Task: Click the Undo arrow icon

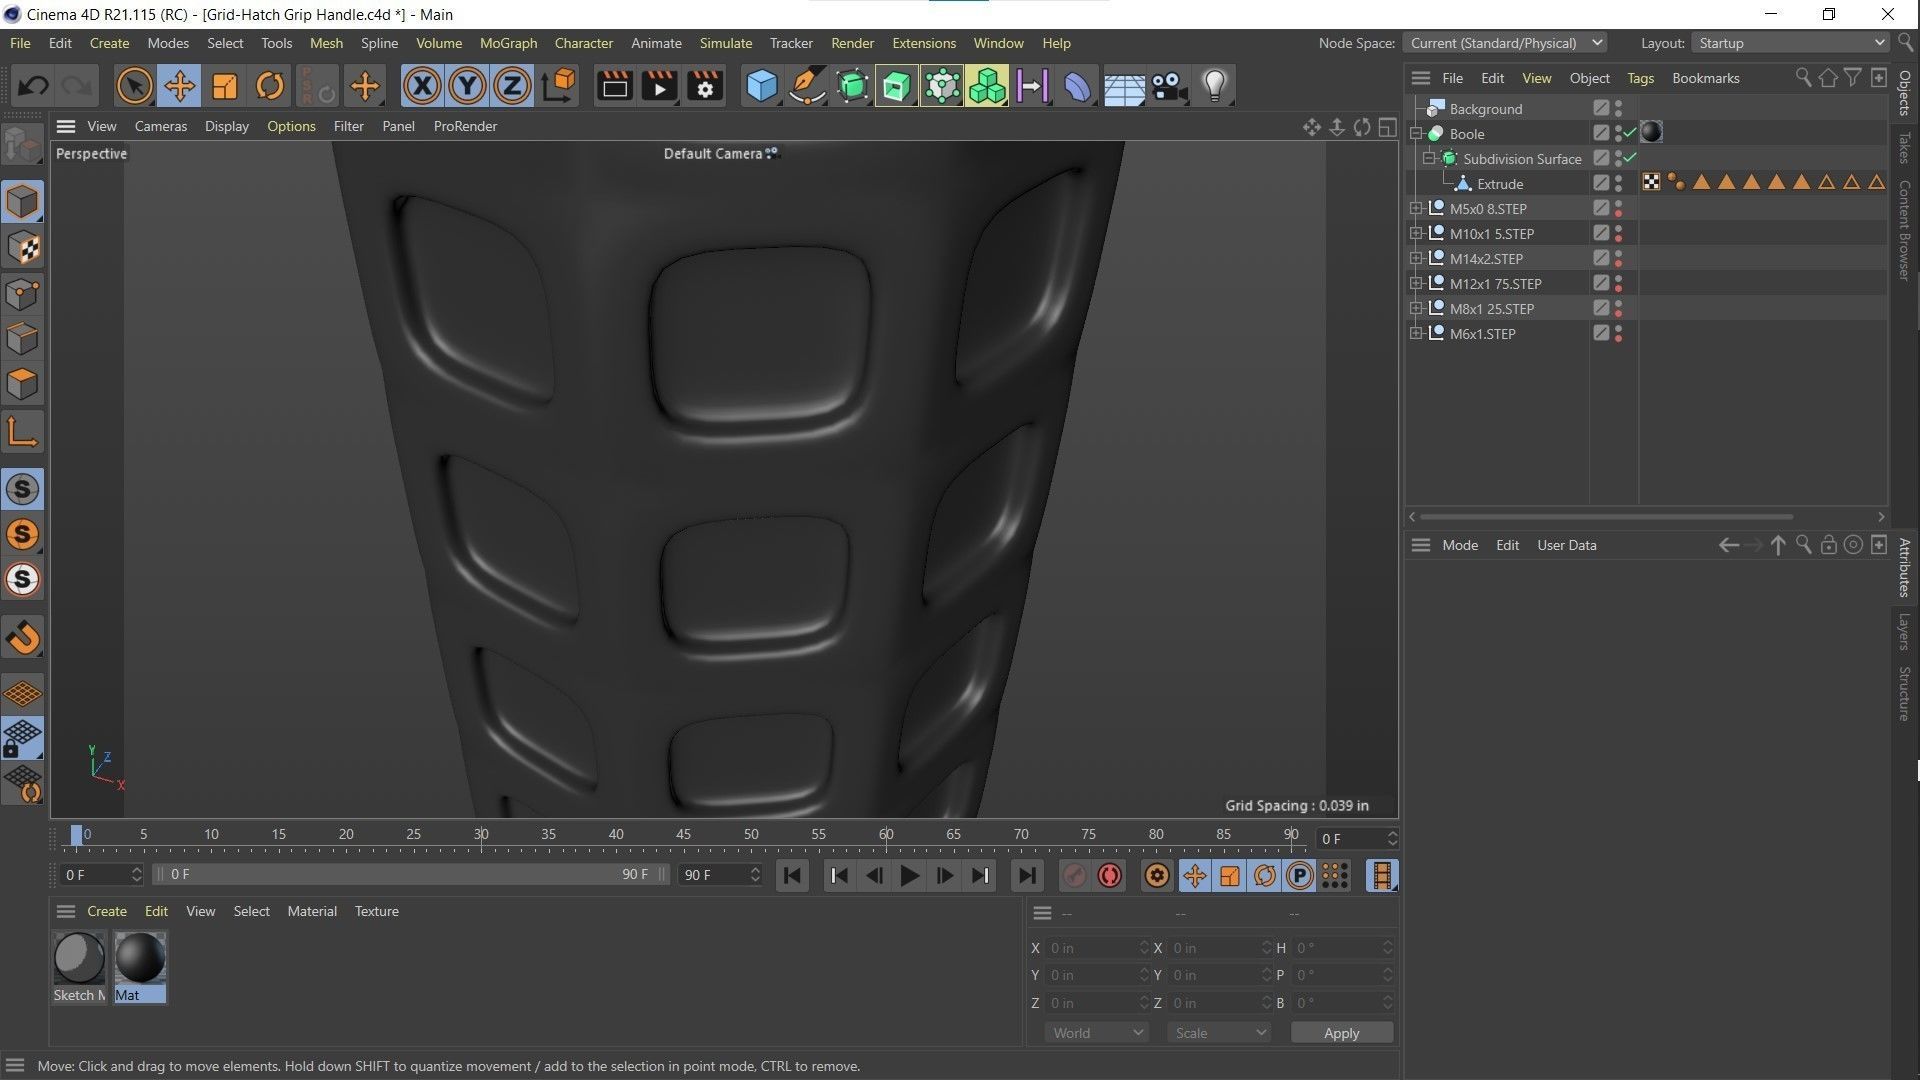Action: point(32,86)
